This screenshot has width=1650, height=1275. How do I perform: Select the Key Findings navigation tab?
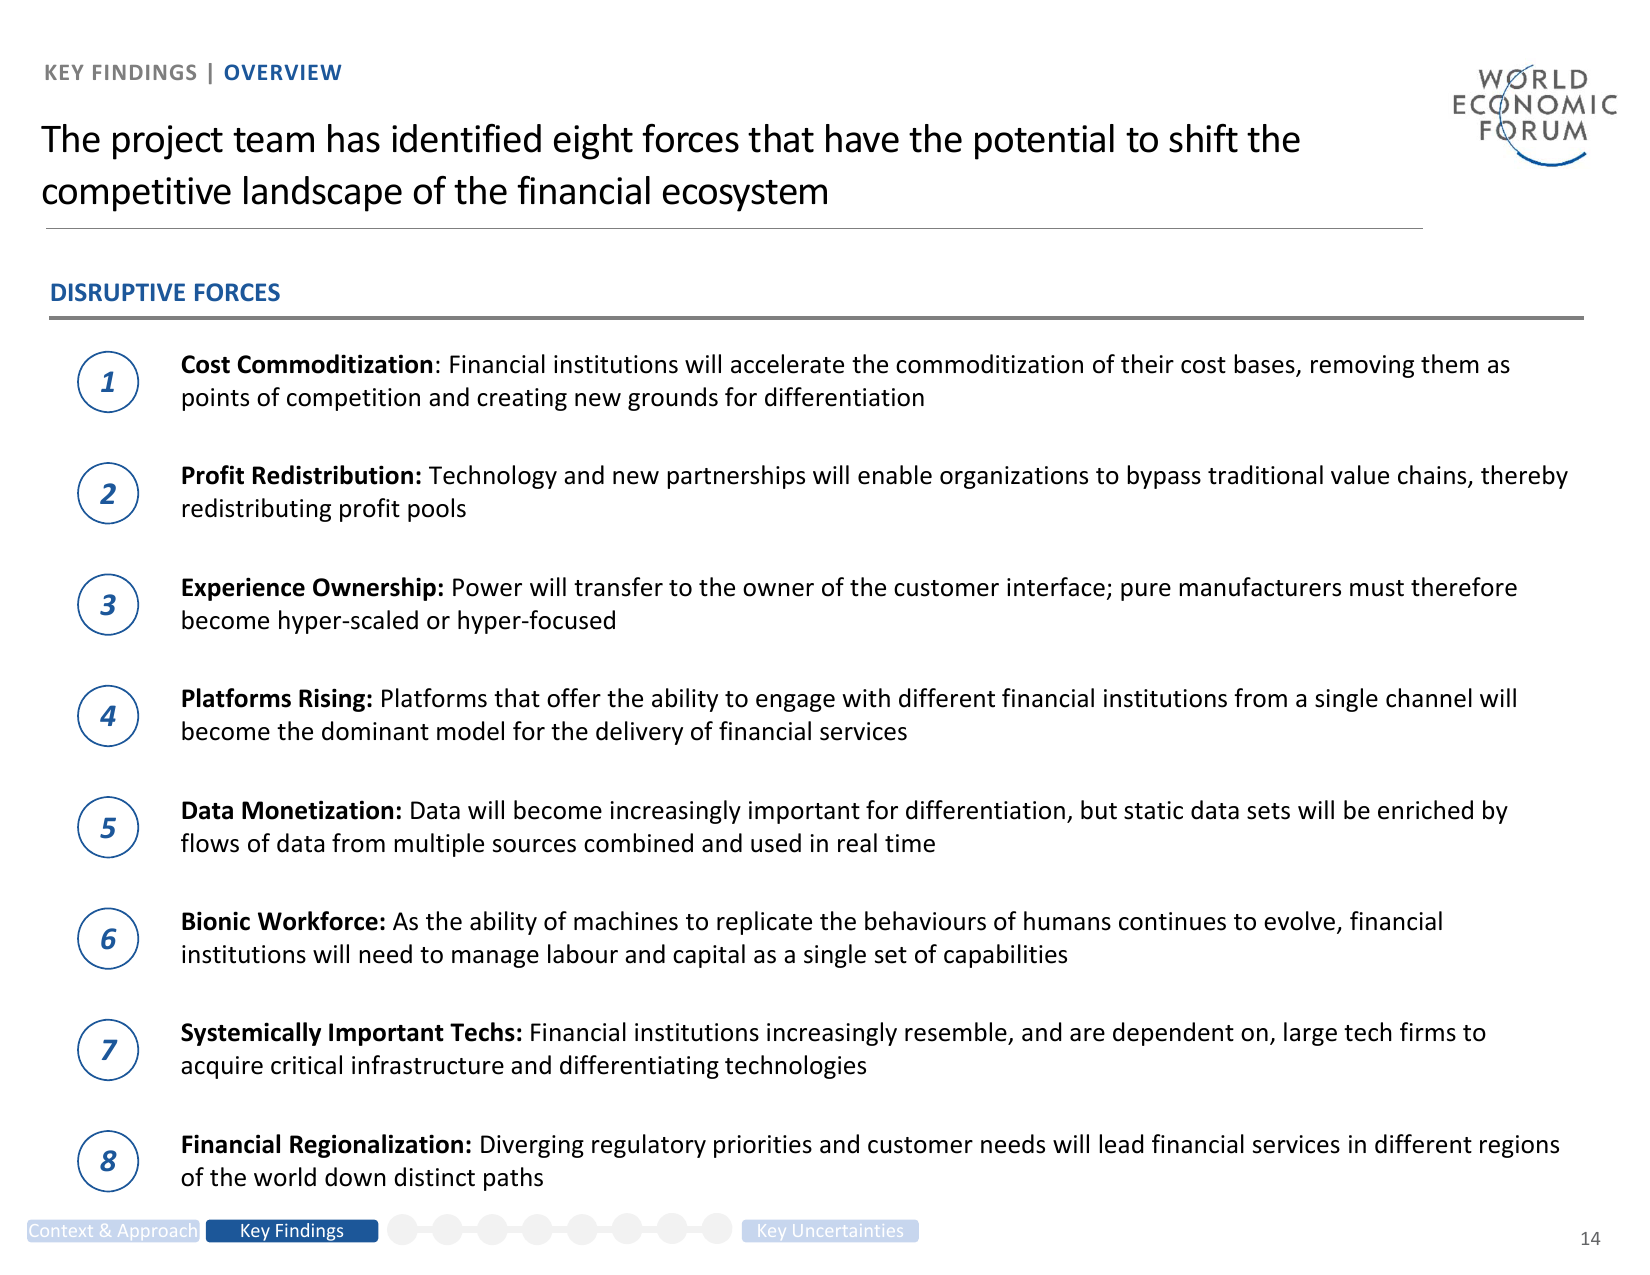[x=292, y=1231]
